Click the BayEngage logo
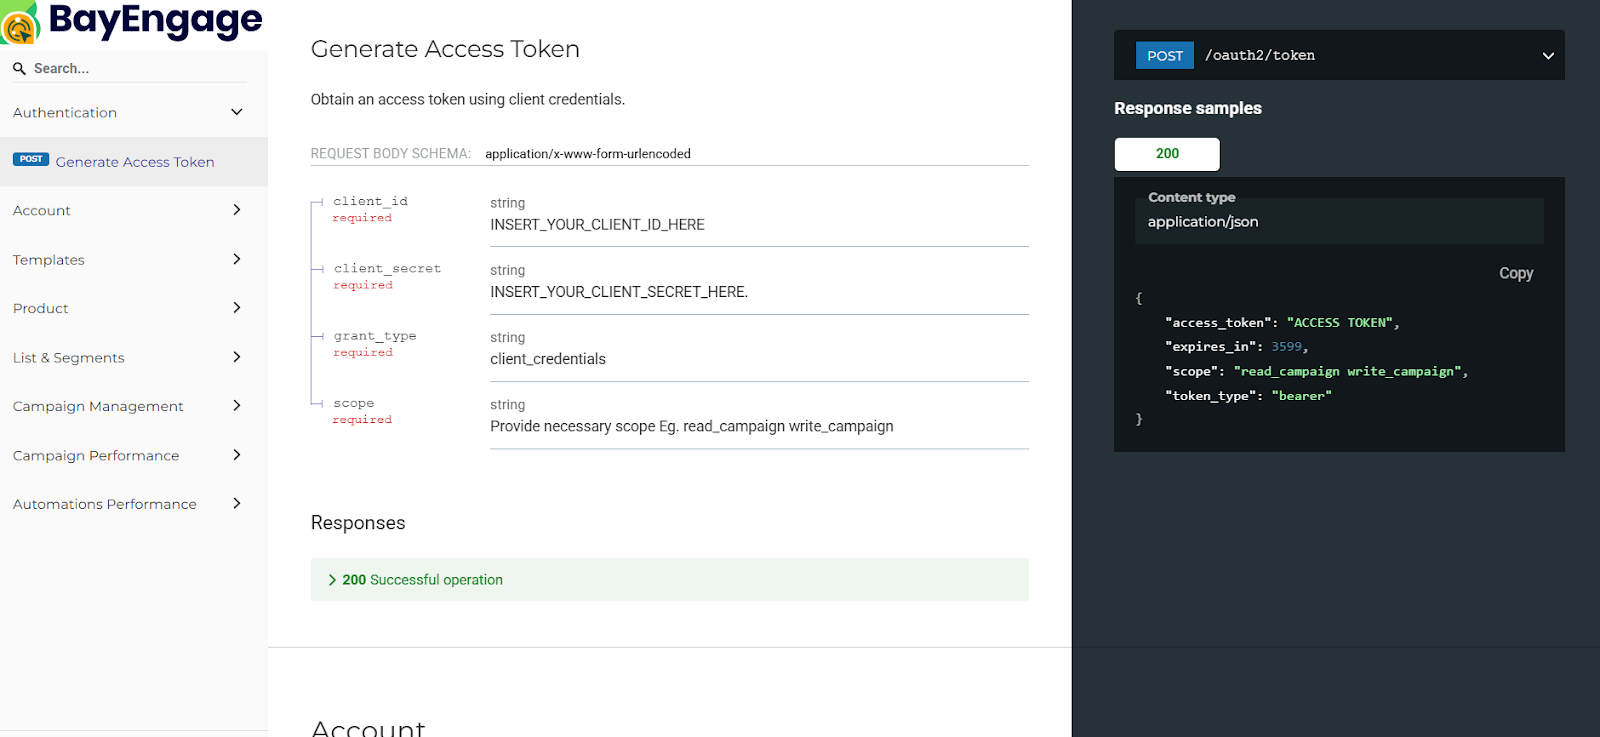1600x737 pixels. coord(132,22)
